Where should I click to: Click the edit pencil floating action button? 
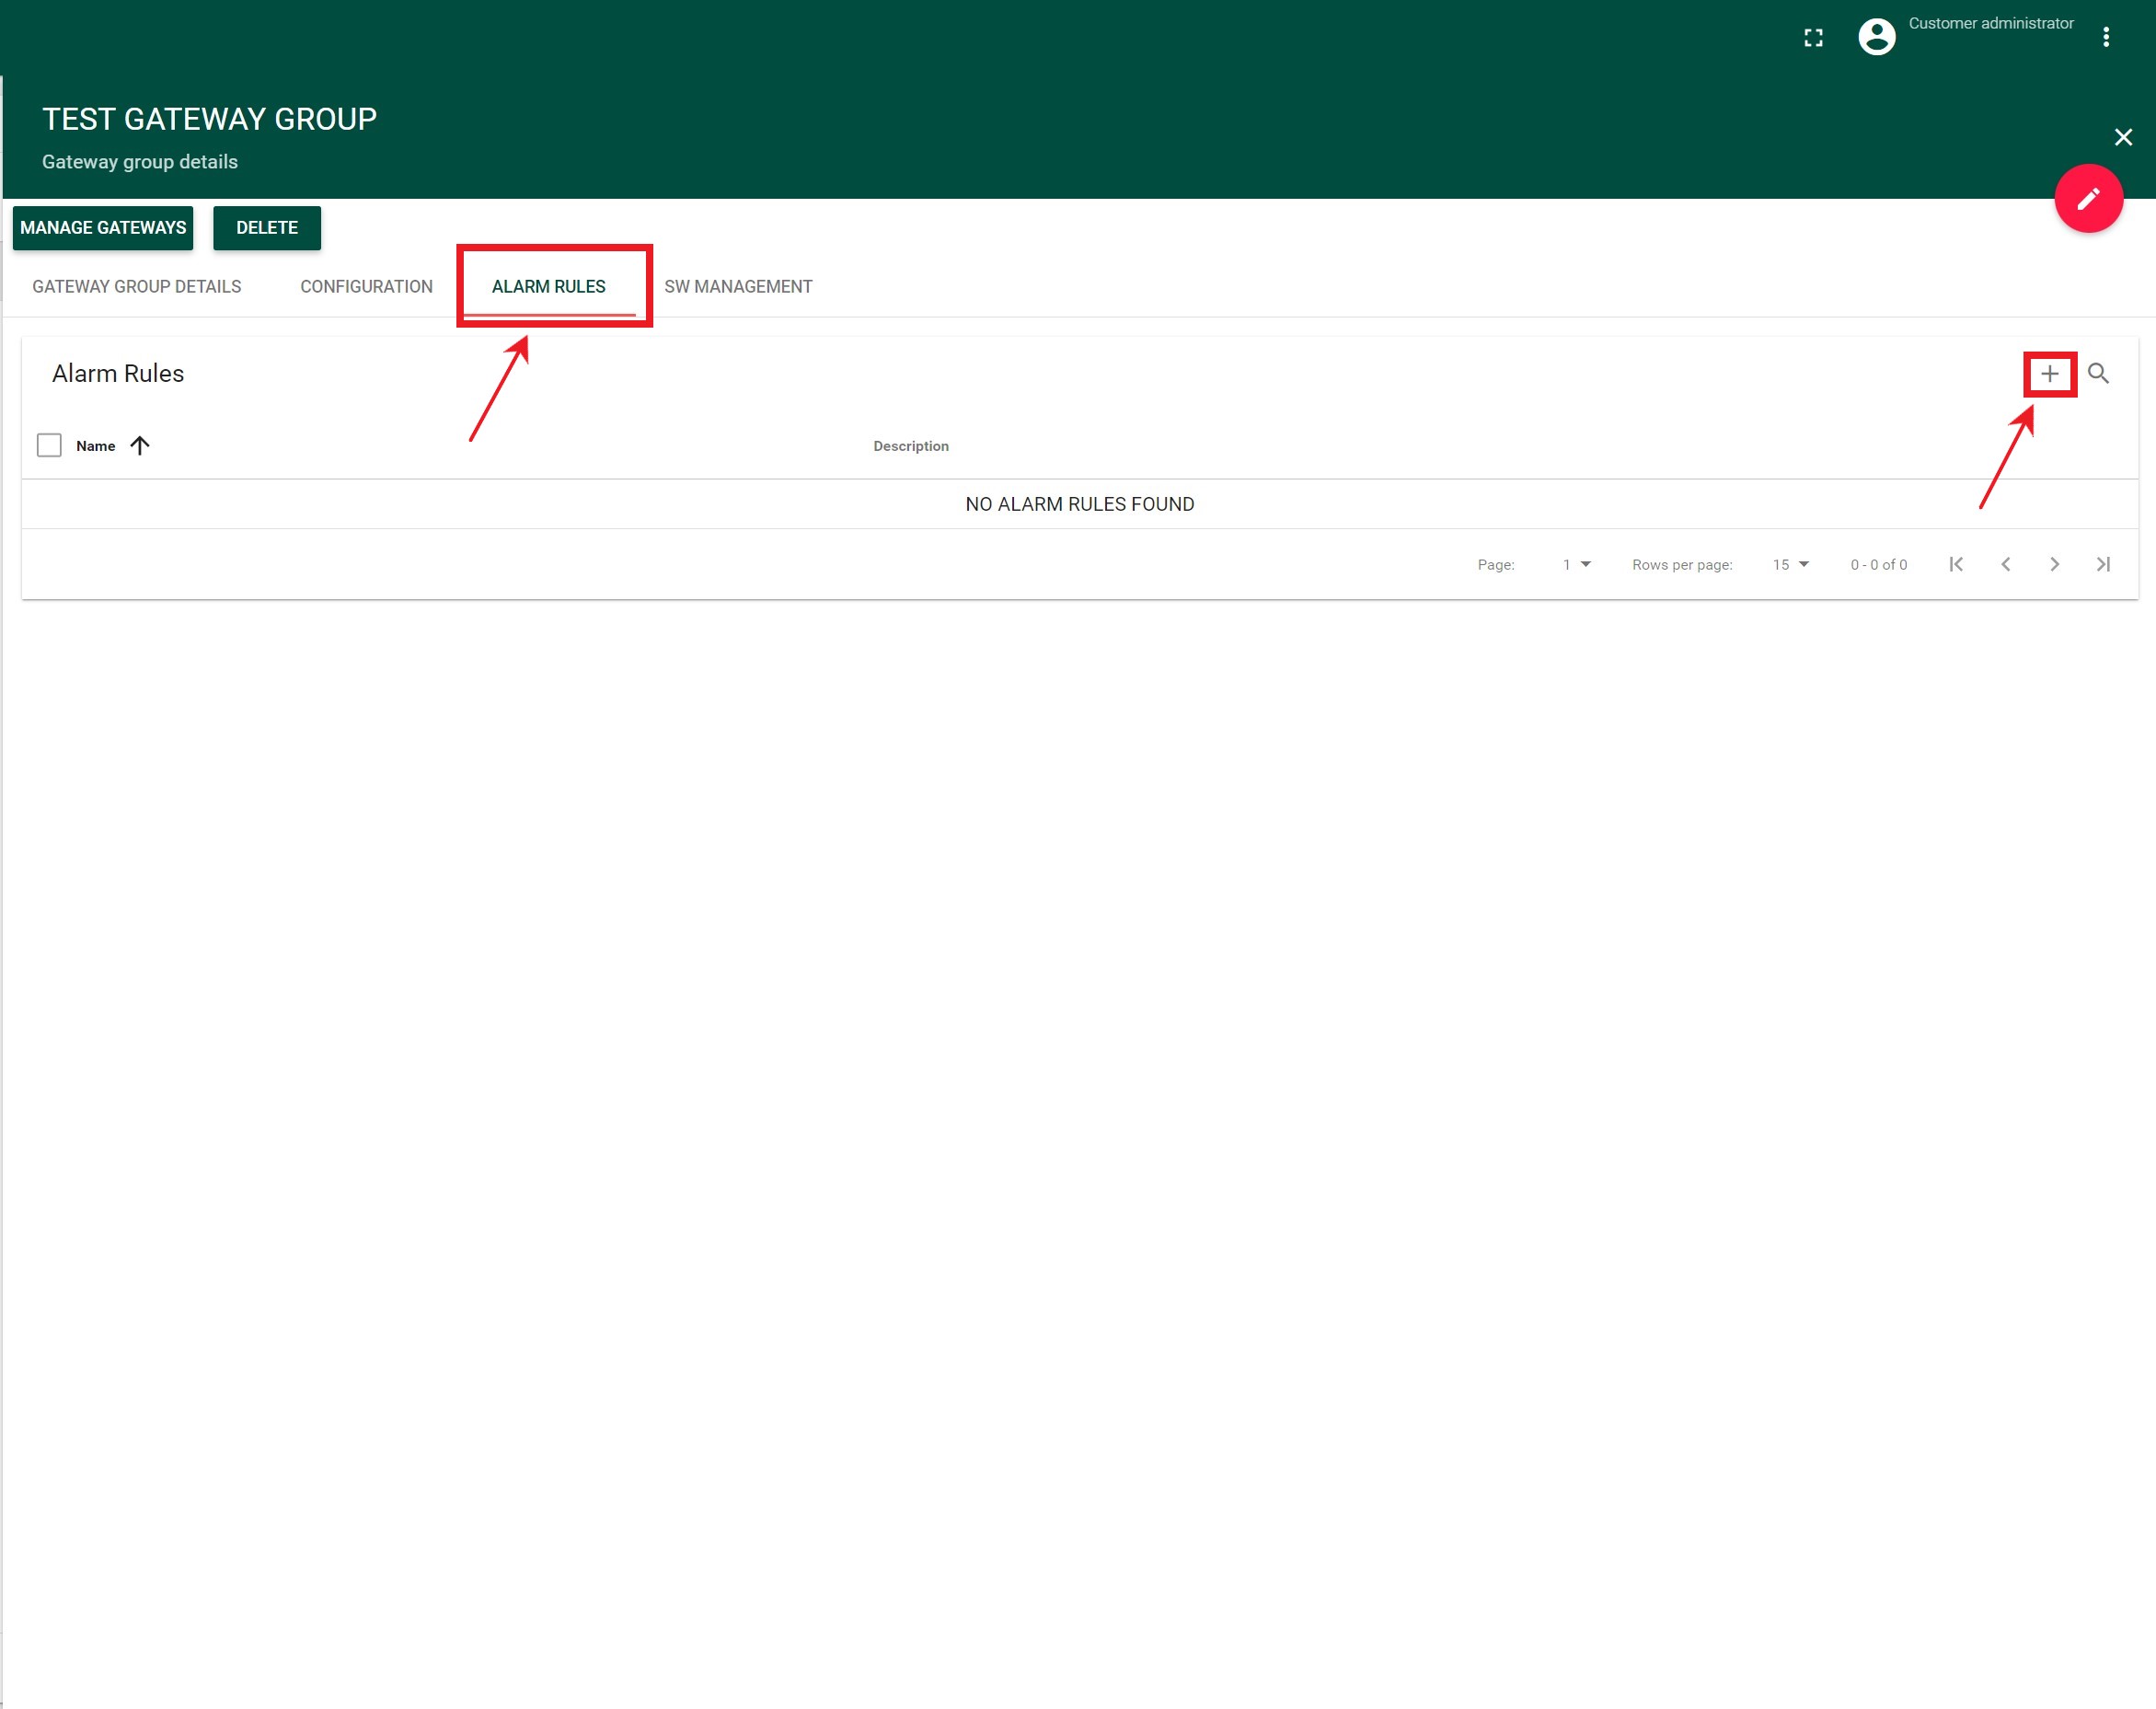click(x=2088, y=198)
